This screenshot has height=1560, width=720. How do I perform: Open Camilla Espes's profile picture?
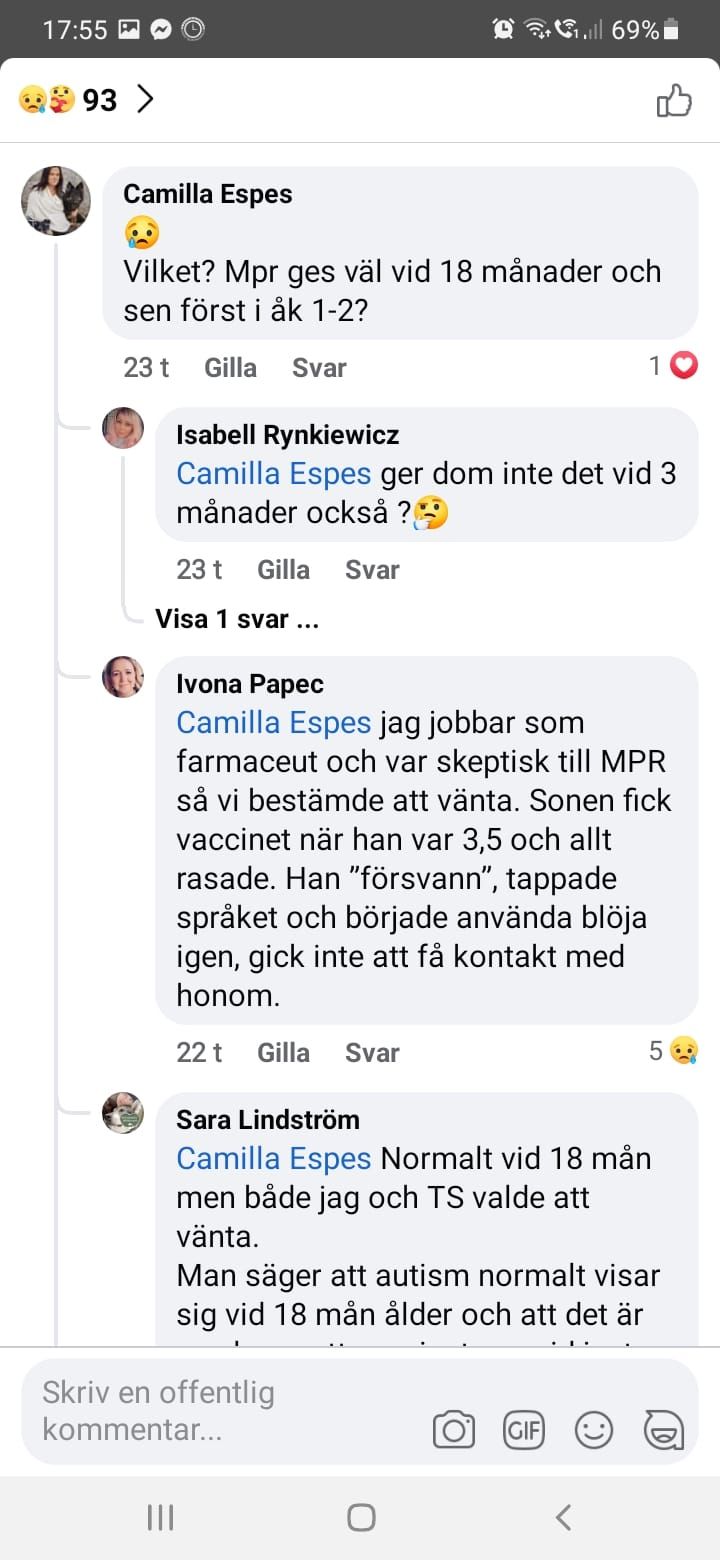[x=56, y=201]
